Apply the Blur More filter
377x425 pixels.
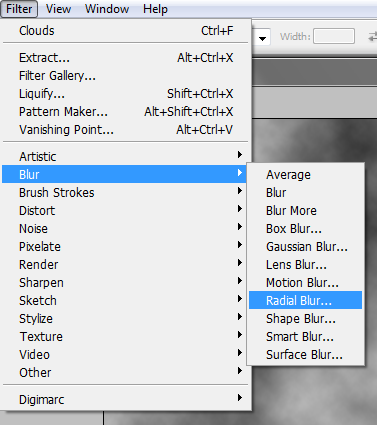click(305, 210)
